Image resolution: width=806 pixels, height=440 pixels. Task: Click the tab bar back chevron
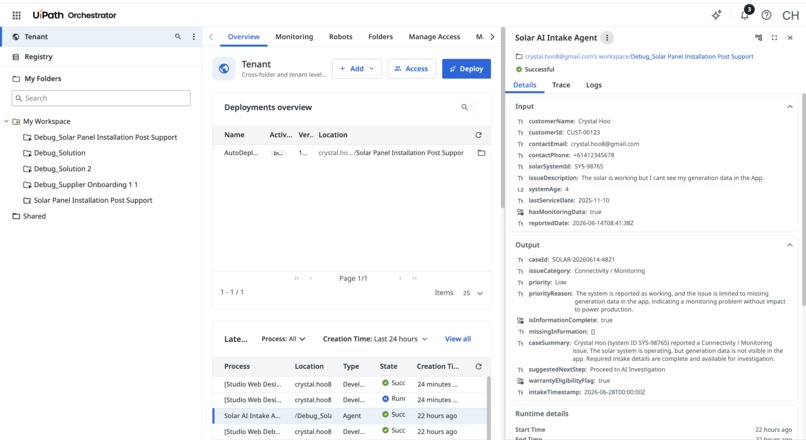point(211,37)
